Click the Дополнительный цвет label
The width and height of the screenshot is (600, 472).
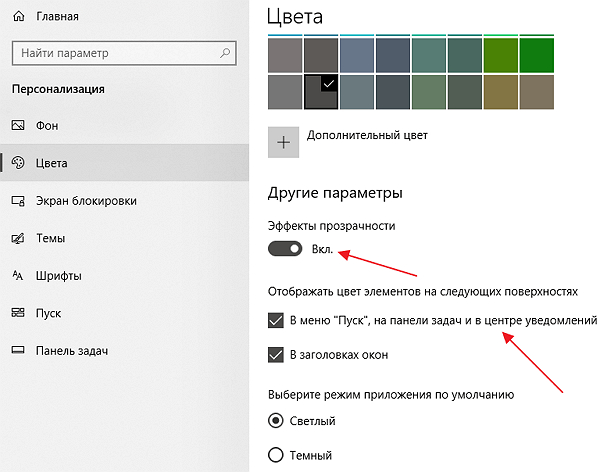pos(367,135)
